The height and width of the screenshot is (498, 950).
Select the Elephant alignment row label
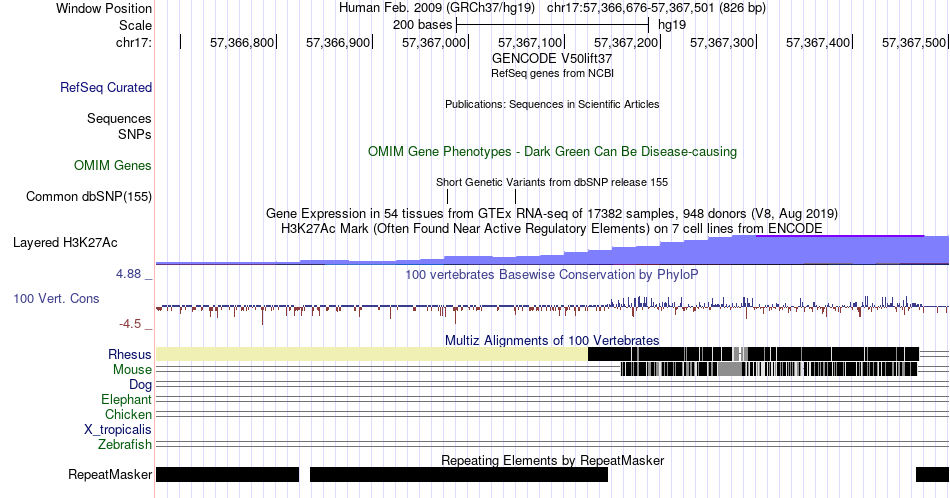[x=126, y=399]
